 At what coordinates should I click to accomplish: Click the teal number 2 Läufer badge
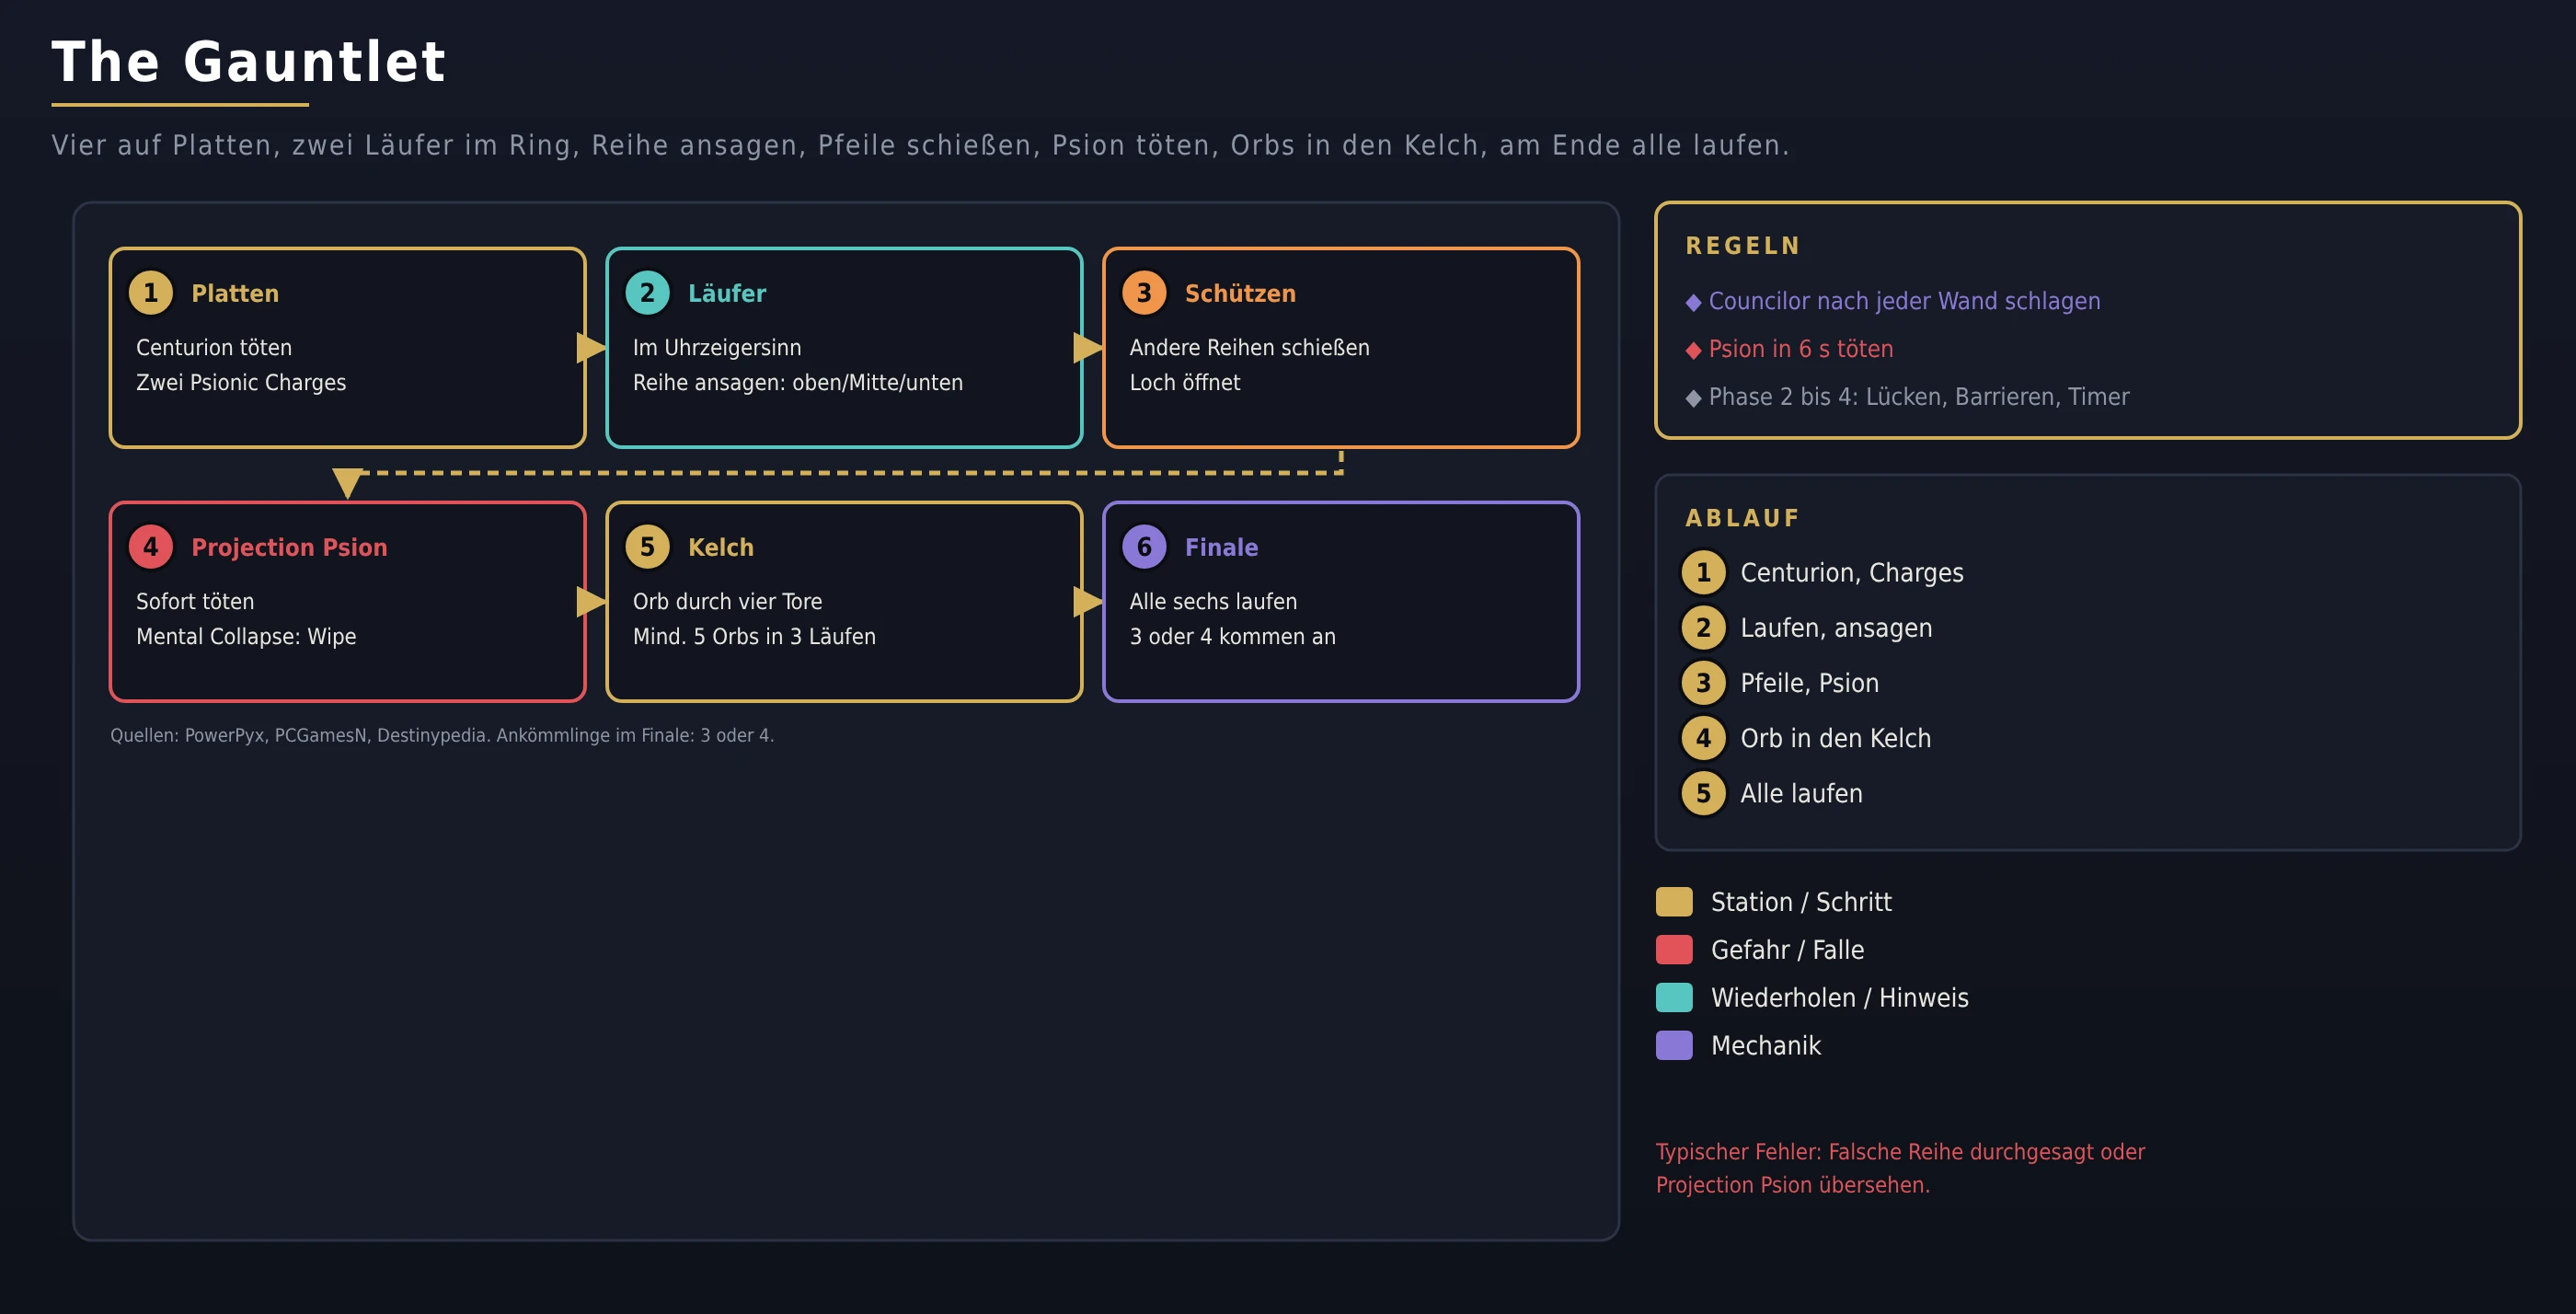coord(647,293)
